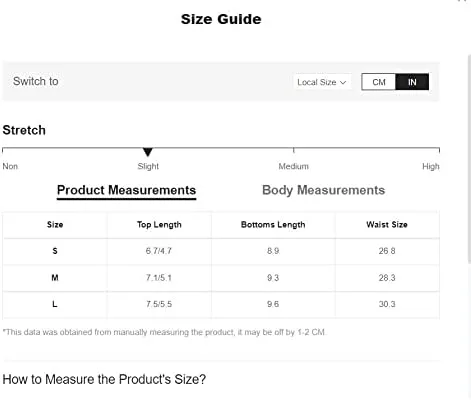This screenshot has width=471, height=400.
Task: Open the Local Size dropdown
Action: pyautogui.click(x=322, y=82)
